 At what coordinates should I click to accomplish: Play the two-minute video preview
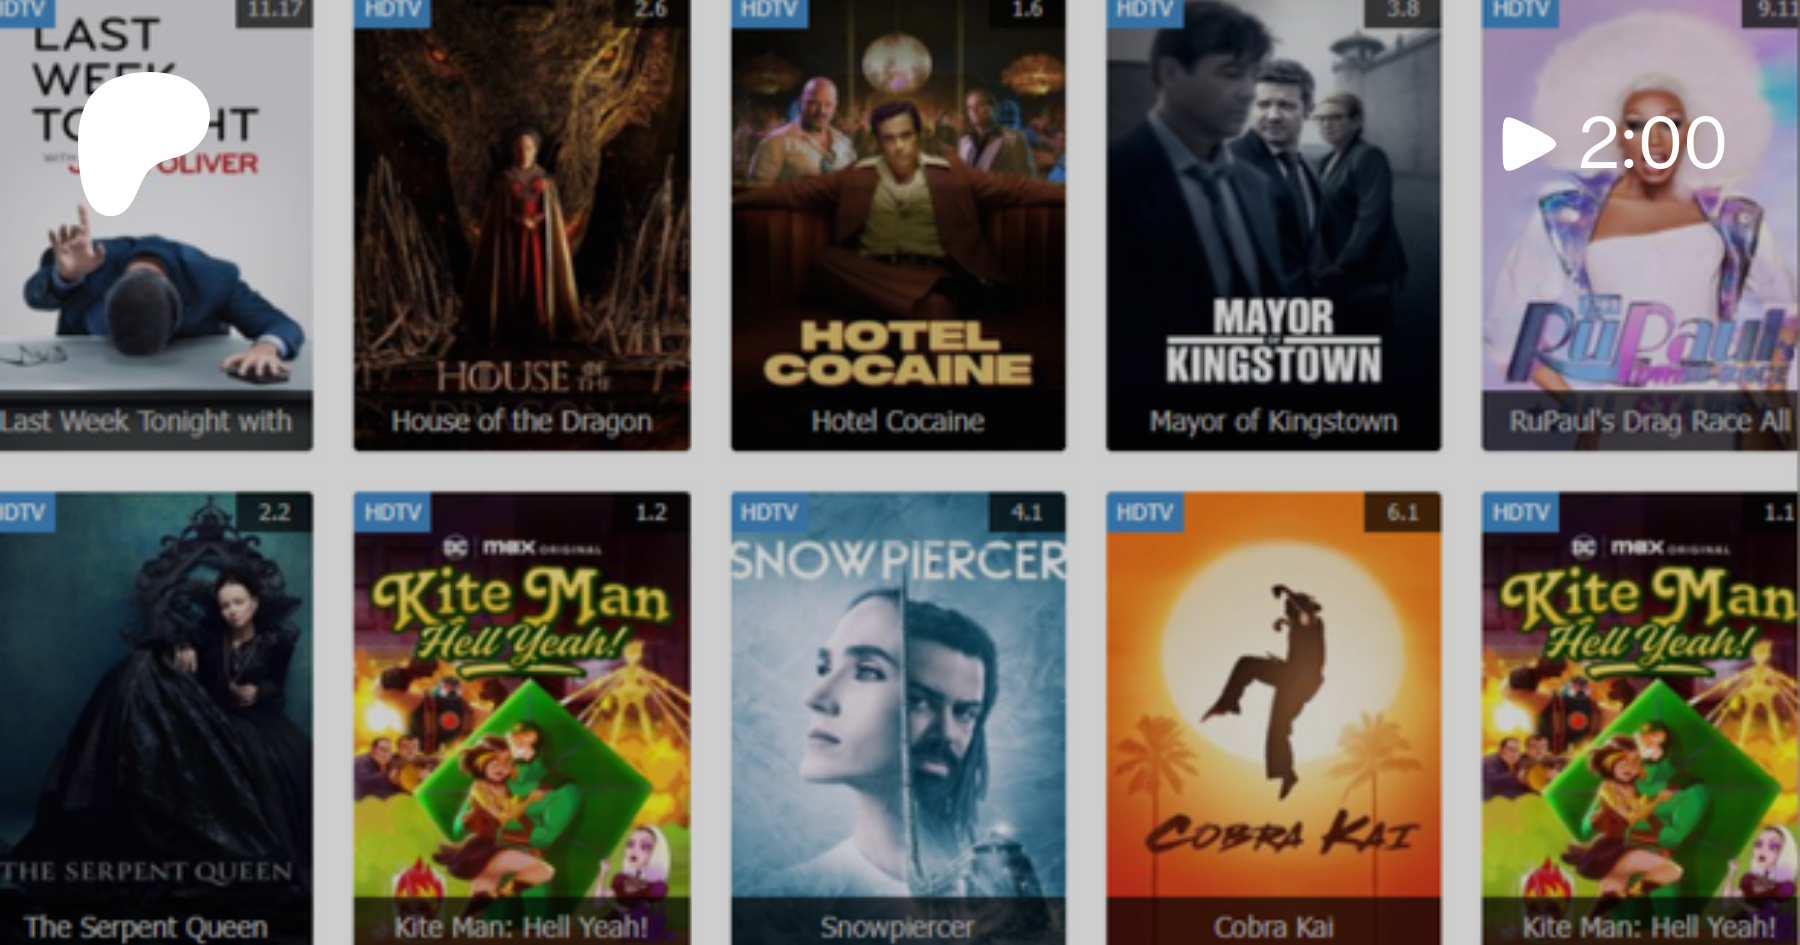coord(1613,143)
